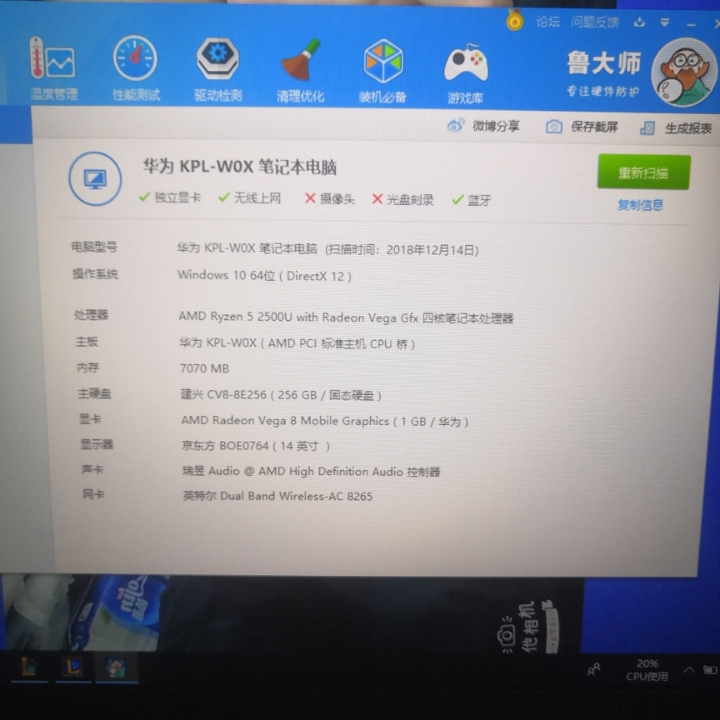Click the title 华为 KPL-W0X 笔记本电脑

[x=240, y=167]
